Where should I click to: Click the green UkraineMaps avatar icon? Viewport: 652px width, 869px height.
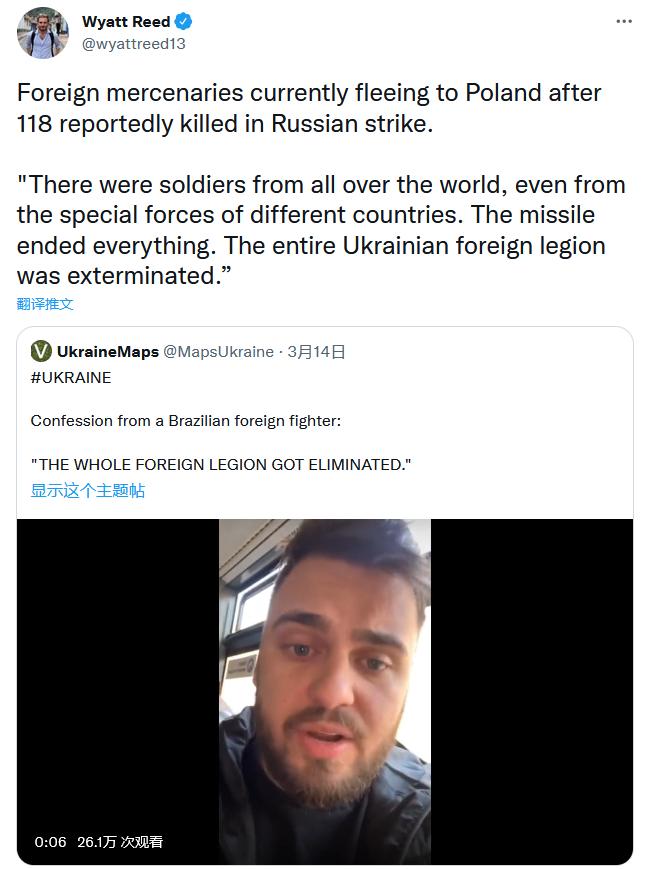41,351
